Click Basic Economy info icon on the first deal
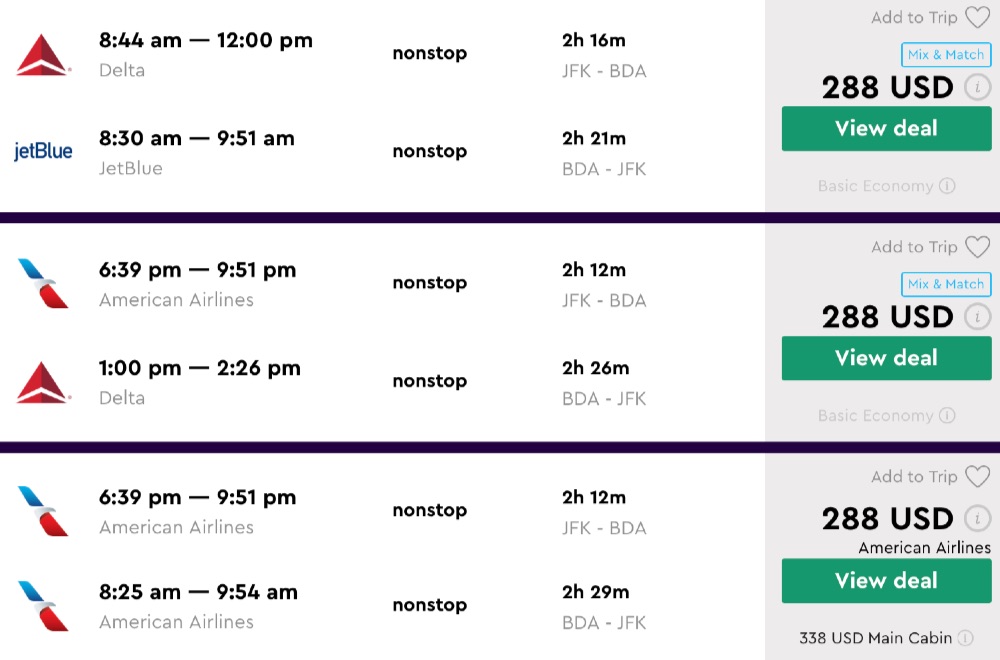Image resolution: width=1000 pixels, height=660 pixels. click(x=947, y=186)
